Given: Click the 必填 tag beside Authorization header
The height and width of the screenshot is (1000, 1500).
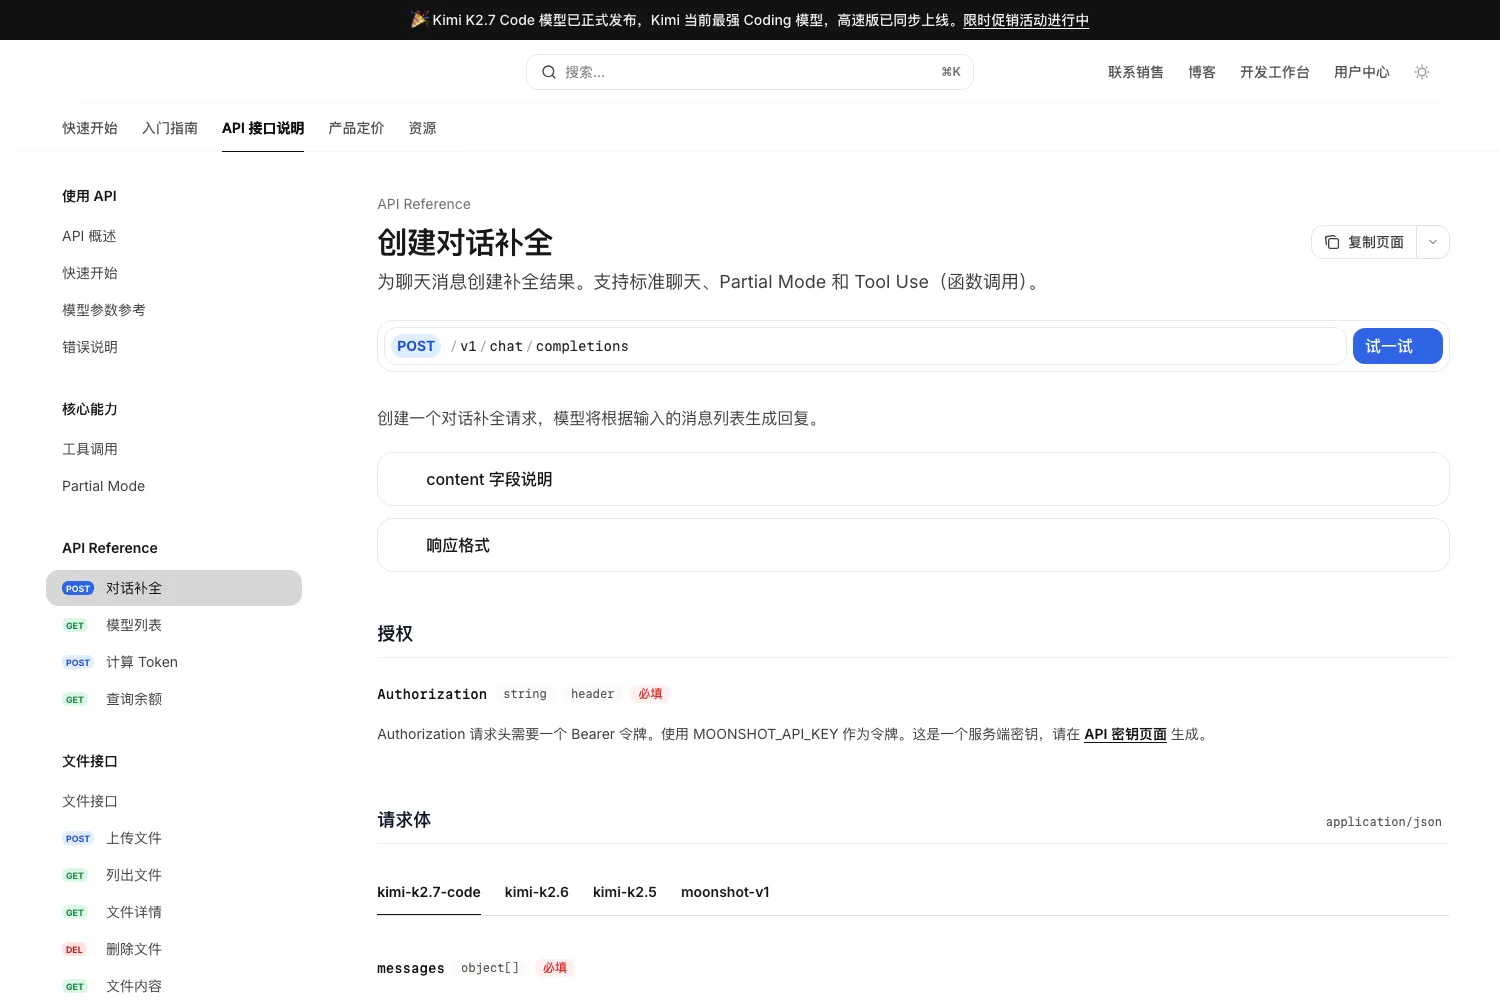Looking at the screenshot, I should pos(650,694).
